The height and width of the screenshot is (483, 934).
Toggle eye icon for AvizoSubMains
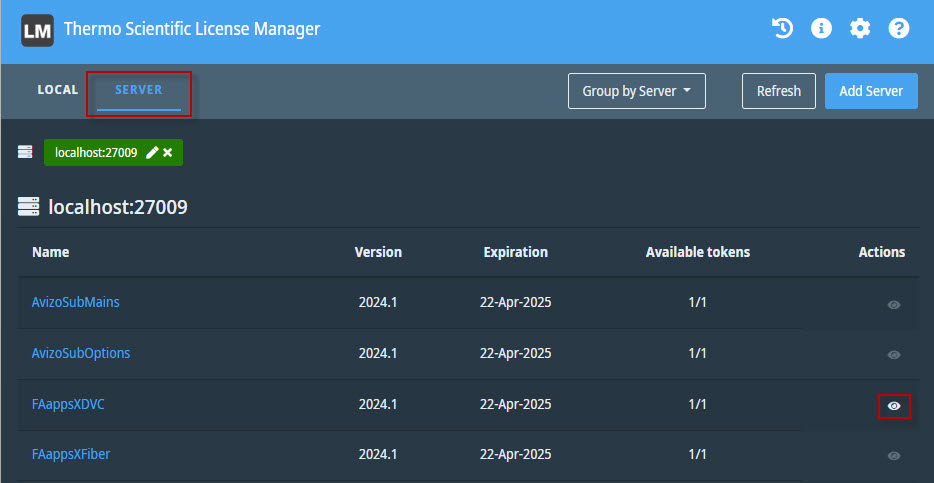[x=894, y=305]
